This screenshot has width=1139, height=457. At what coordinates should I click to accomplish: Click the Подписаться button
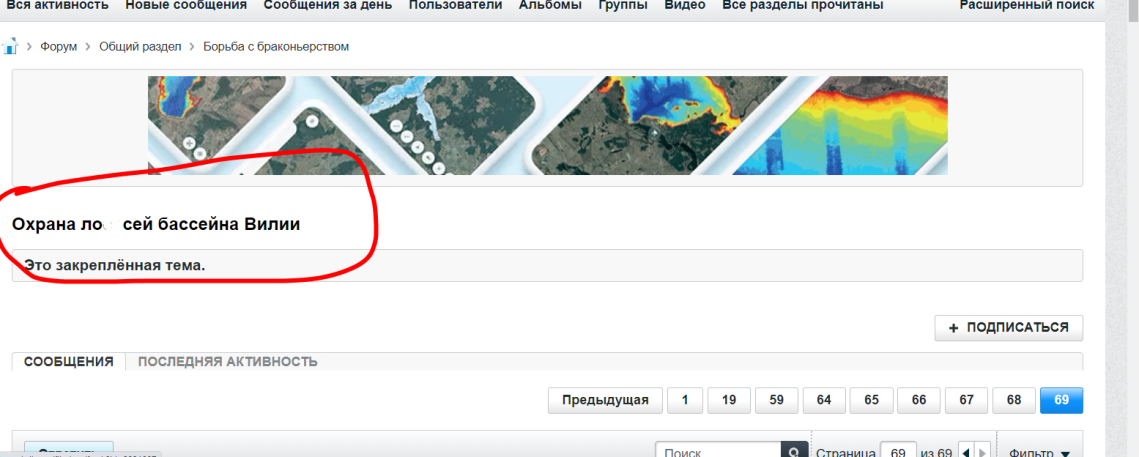(1008, 328)
